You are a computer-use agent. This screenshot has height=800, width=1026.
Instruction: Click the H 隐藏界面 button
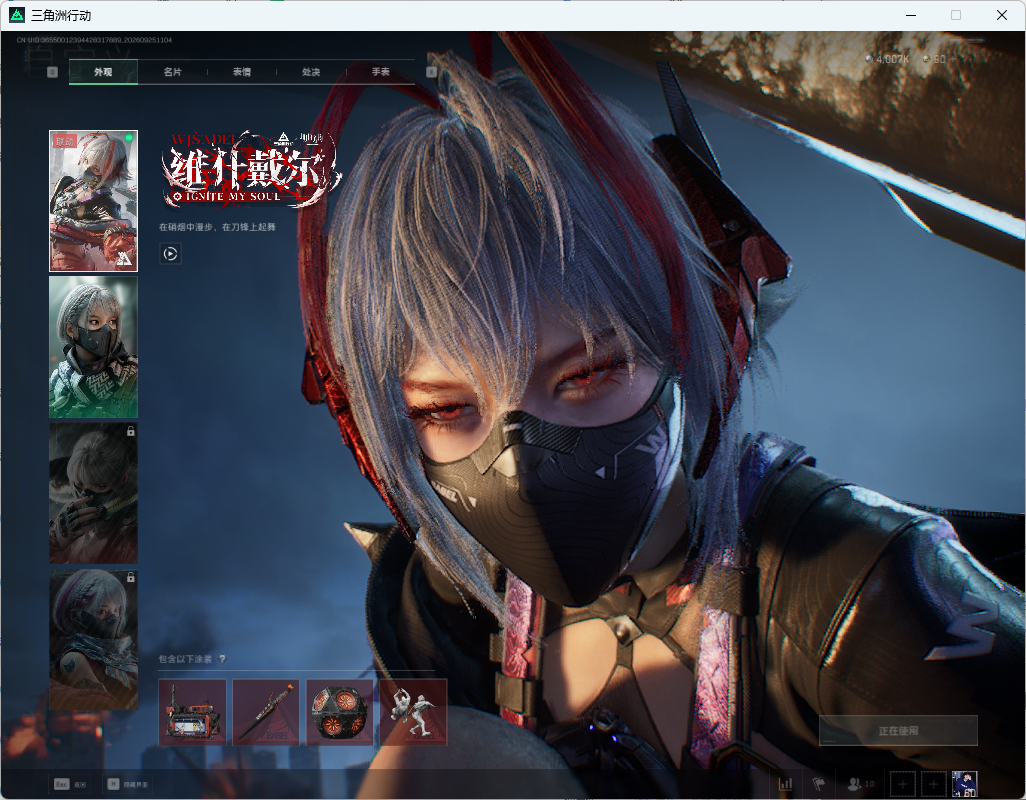click(x=128, y=784)
